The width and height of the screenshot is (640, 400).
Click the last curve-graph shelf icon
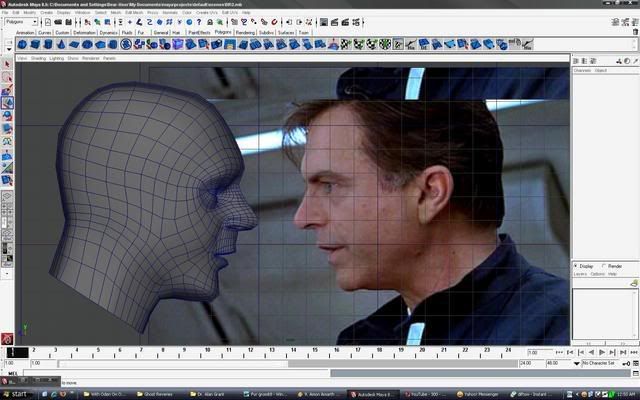click(x=527, y=44)
